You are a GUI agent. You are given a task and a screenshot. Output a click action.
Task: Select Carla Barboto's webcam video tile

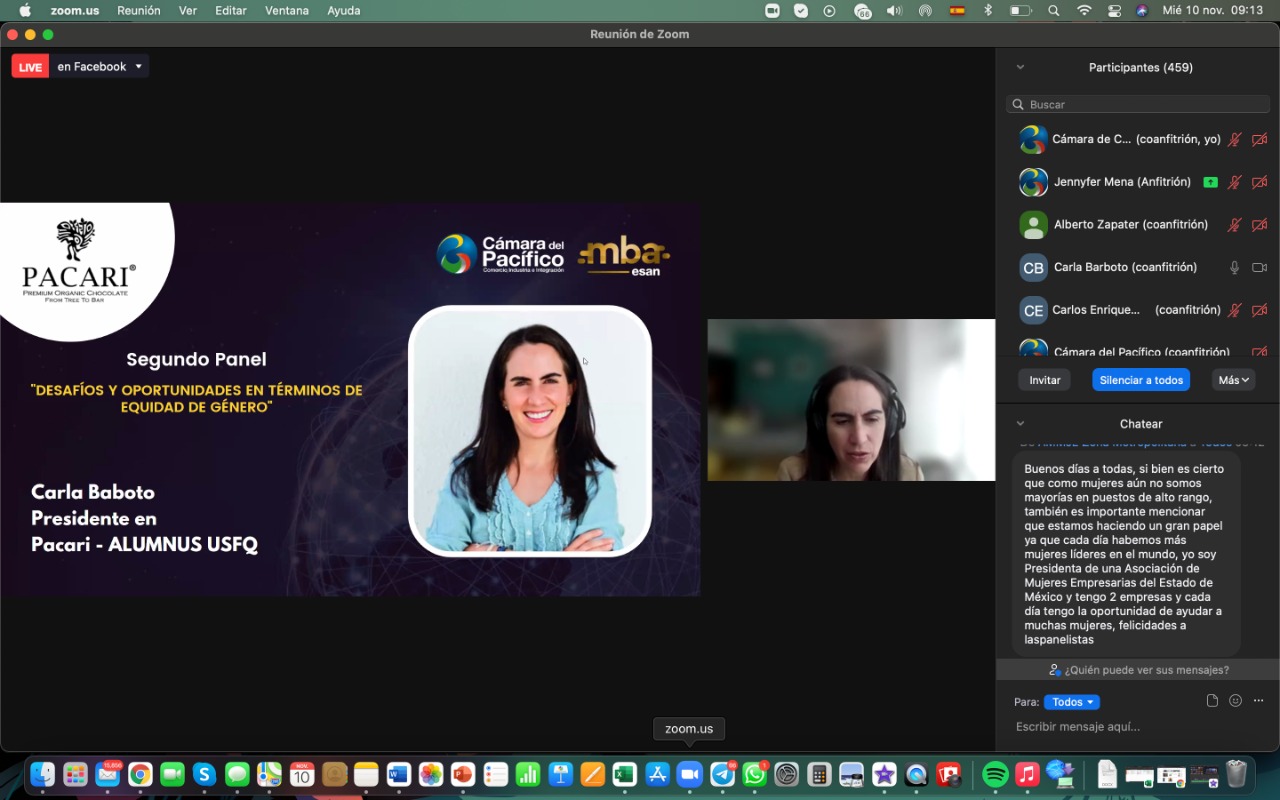(851, 400)
